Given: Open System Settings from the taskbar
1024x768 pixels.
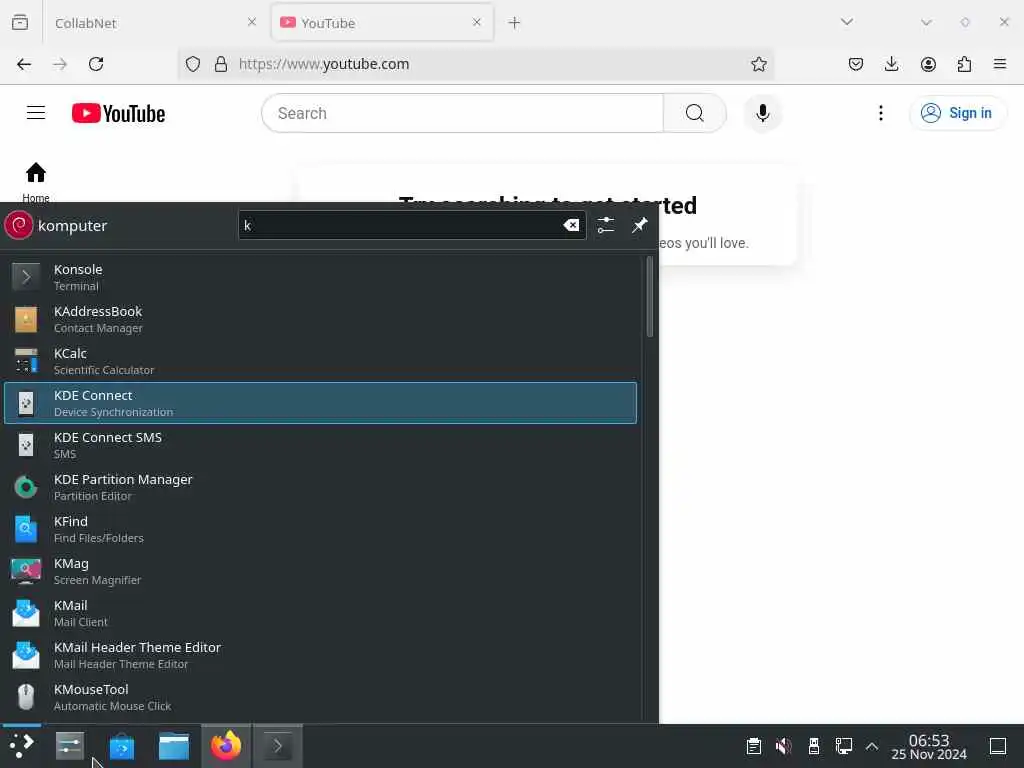Looking at the screenshot, I should point(70,746).
